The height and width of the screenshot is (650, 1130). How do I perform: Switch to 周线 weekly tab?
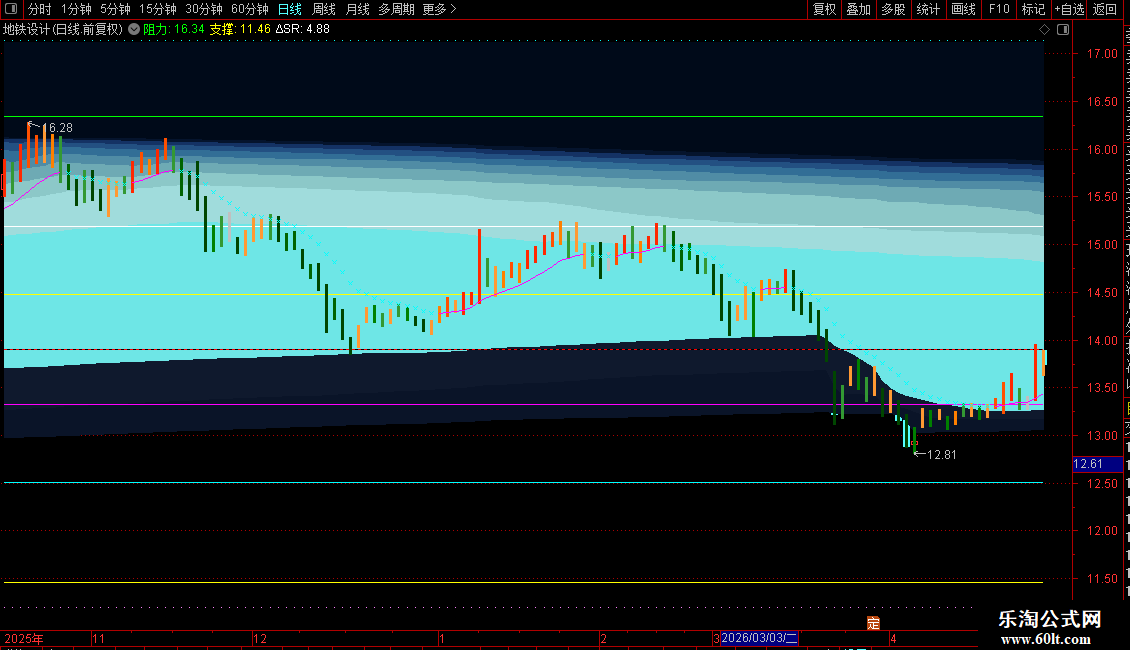(324, 9)
